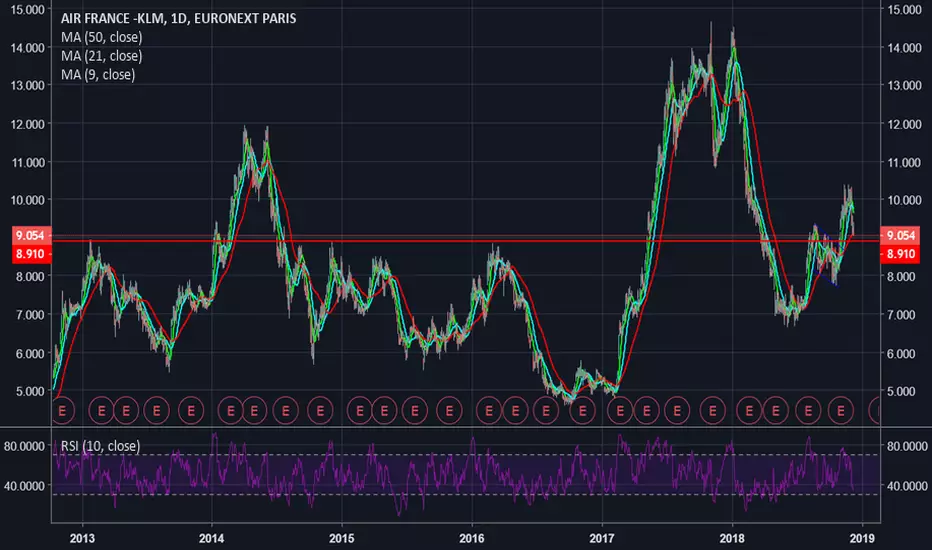Screen dimensions: 932x550
Task: Click the 9.054 price tag on right axis
Action: click(x=901, y=235)
